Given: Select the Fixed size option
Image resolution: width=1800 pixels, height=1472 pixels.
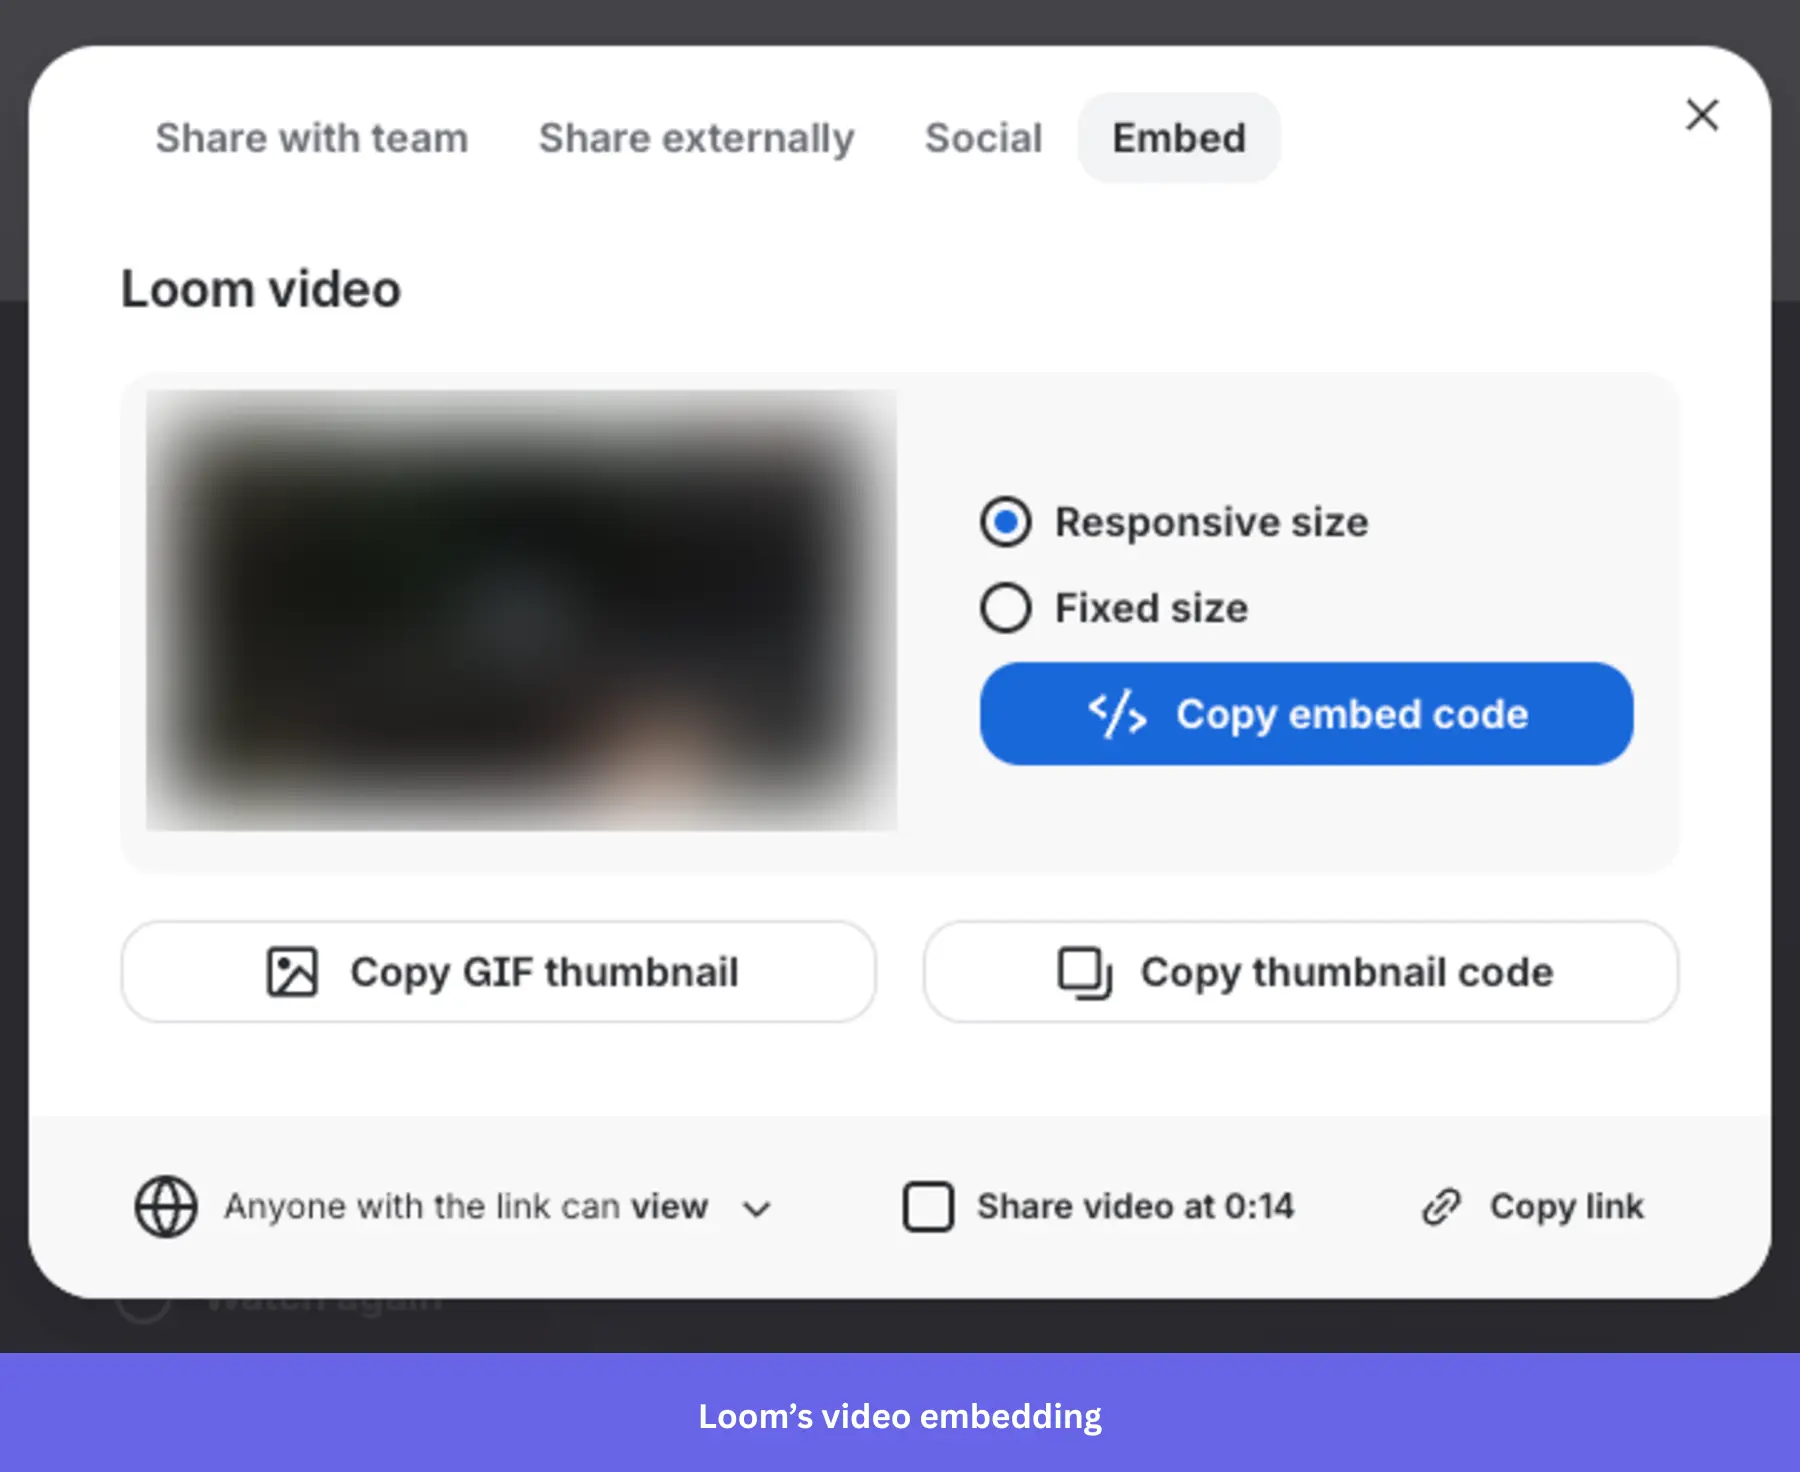Looking at the screenshot, I should click(1005, 607).
